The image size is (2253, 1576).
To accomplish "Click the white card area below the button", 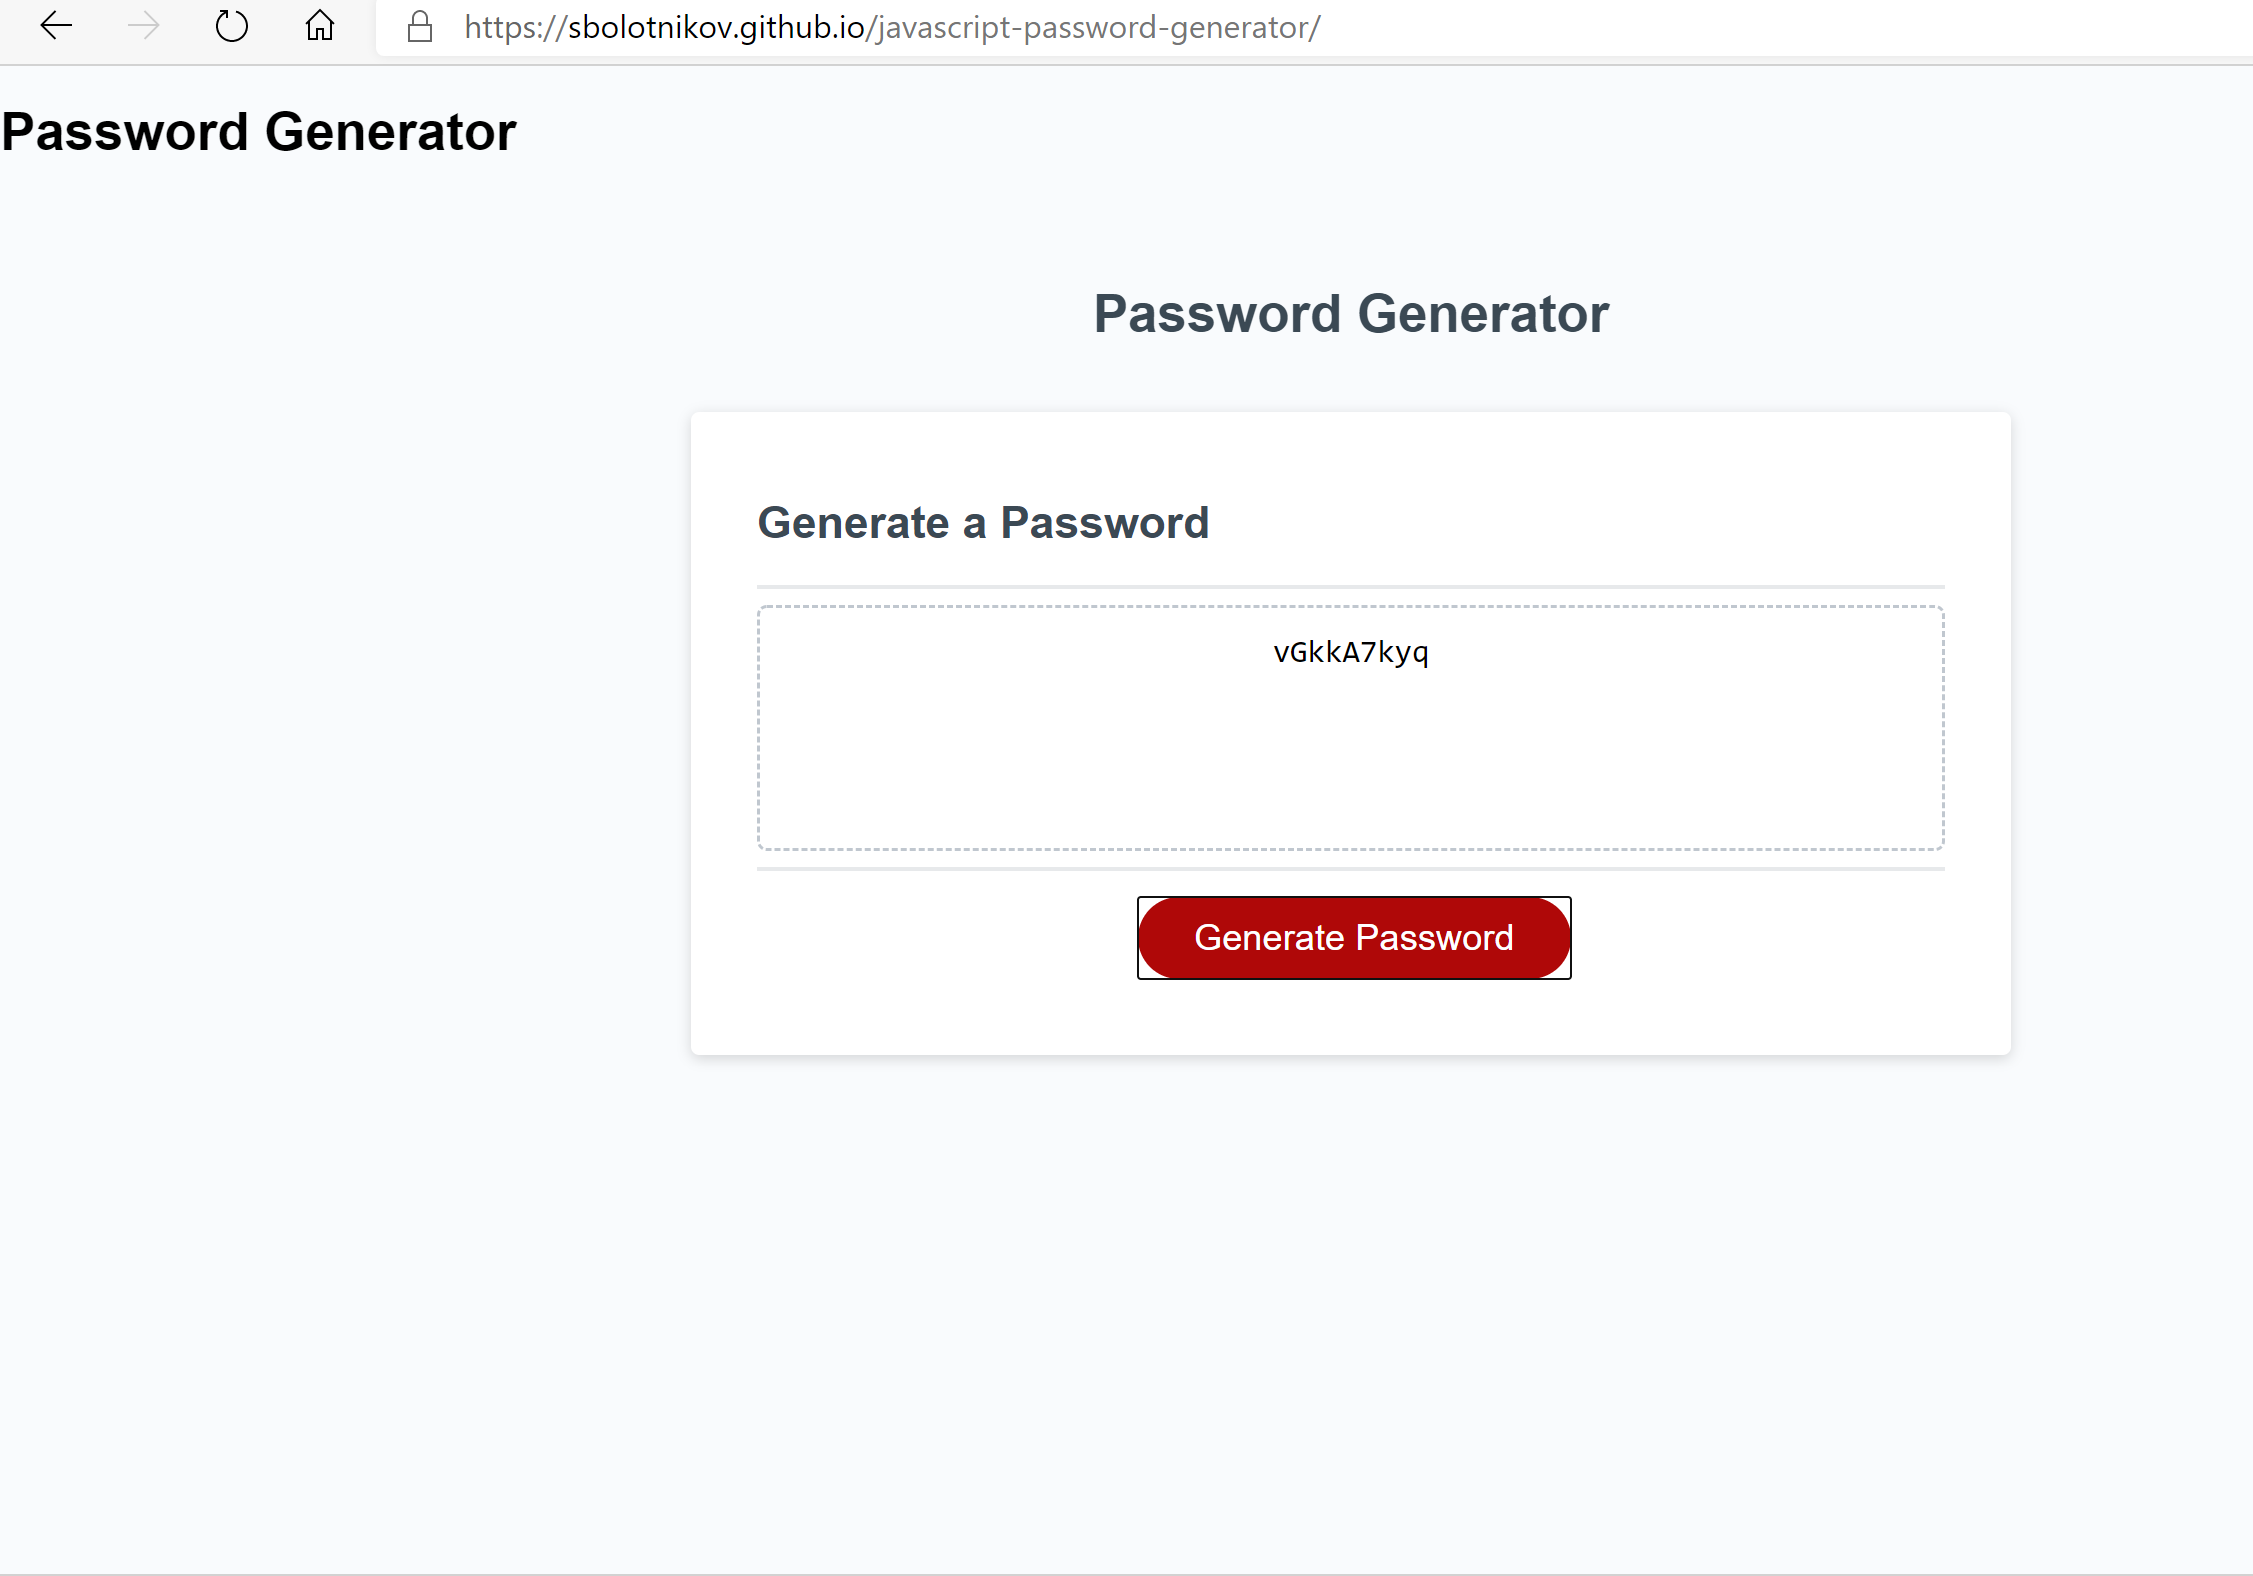I will tap(1351, 1017).
